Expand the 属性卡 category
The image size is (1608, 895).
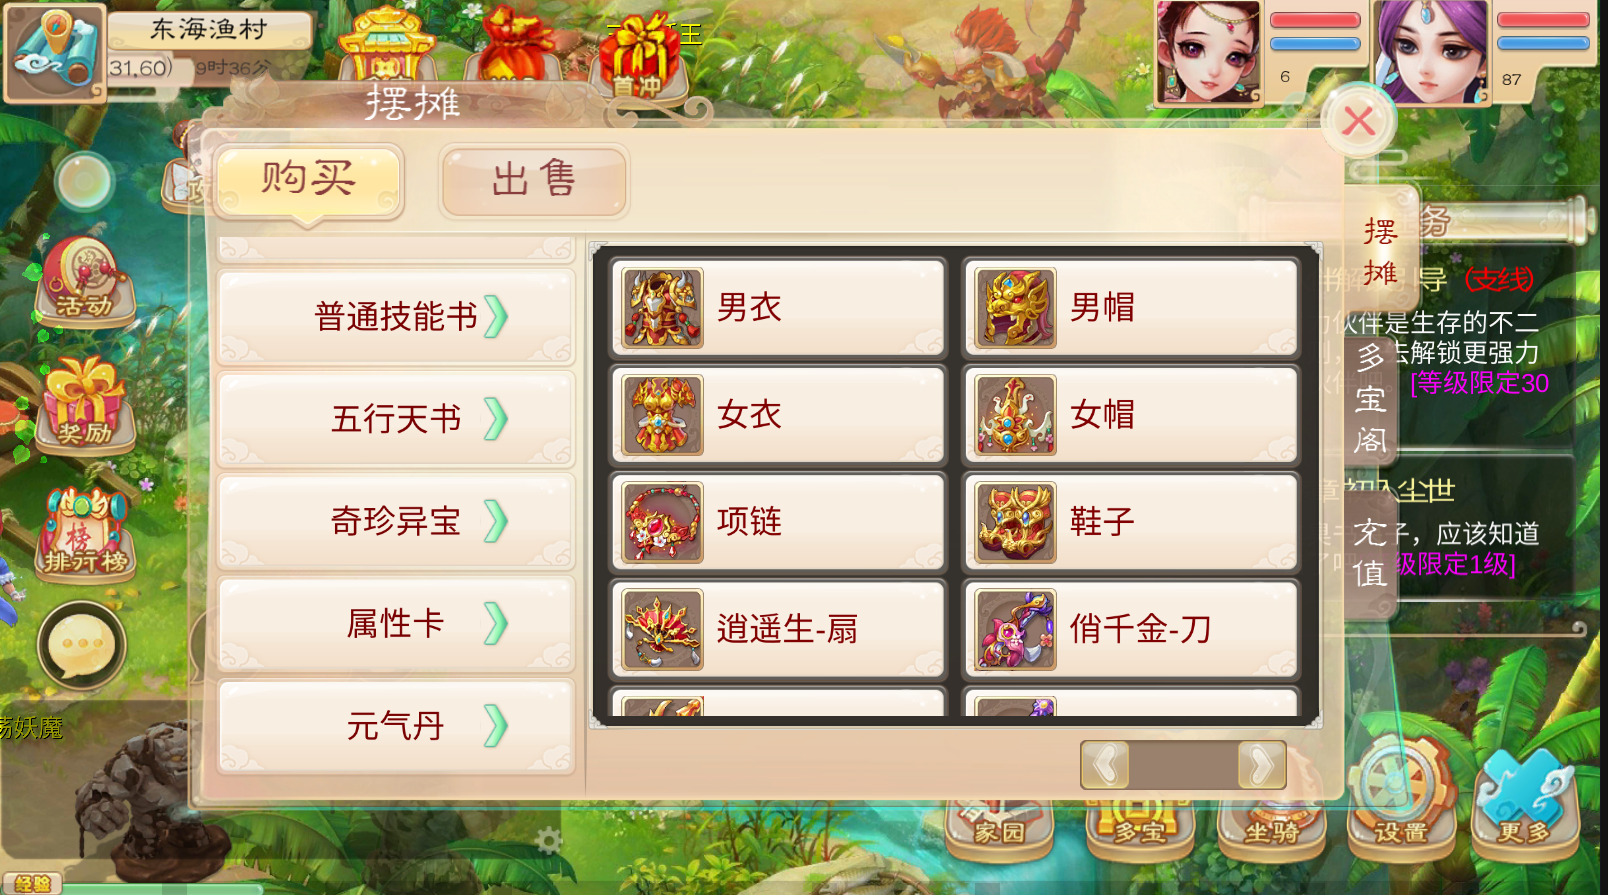pyautogui.click(x=396, y=623)
